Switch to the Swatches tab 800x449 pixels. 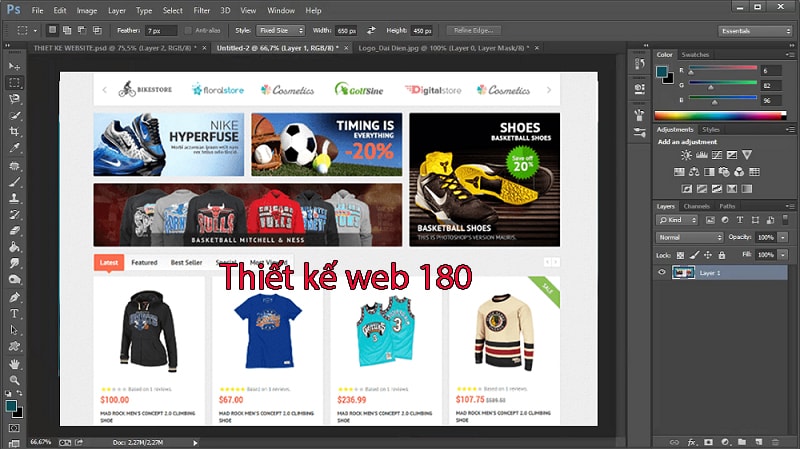tap(695, 55)
